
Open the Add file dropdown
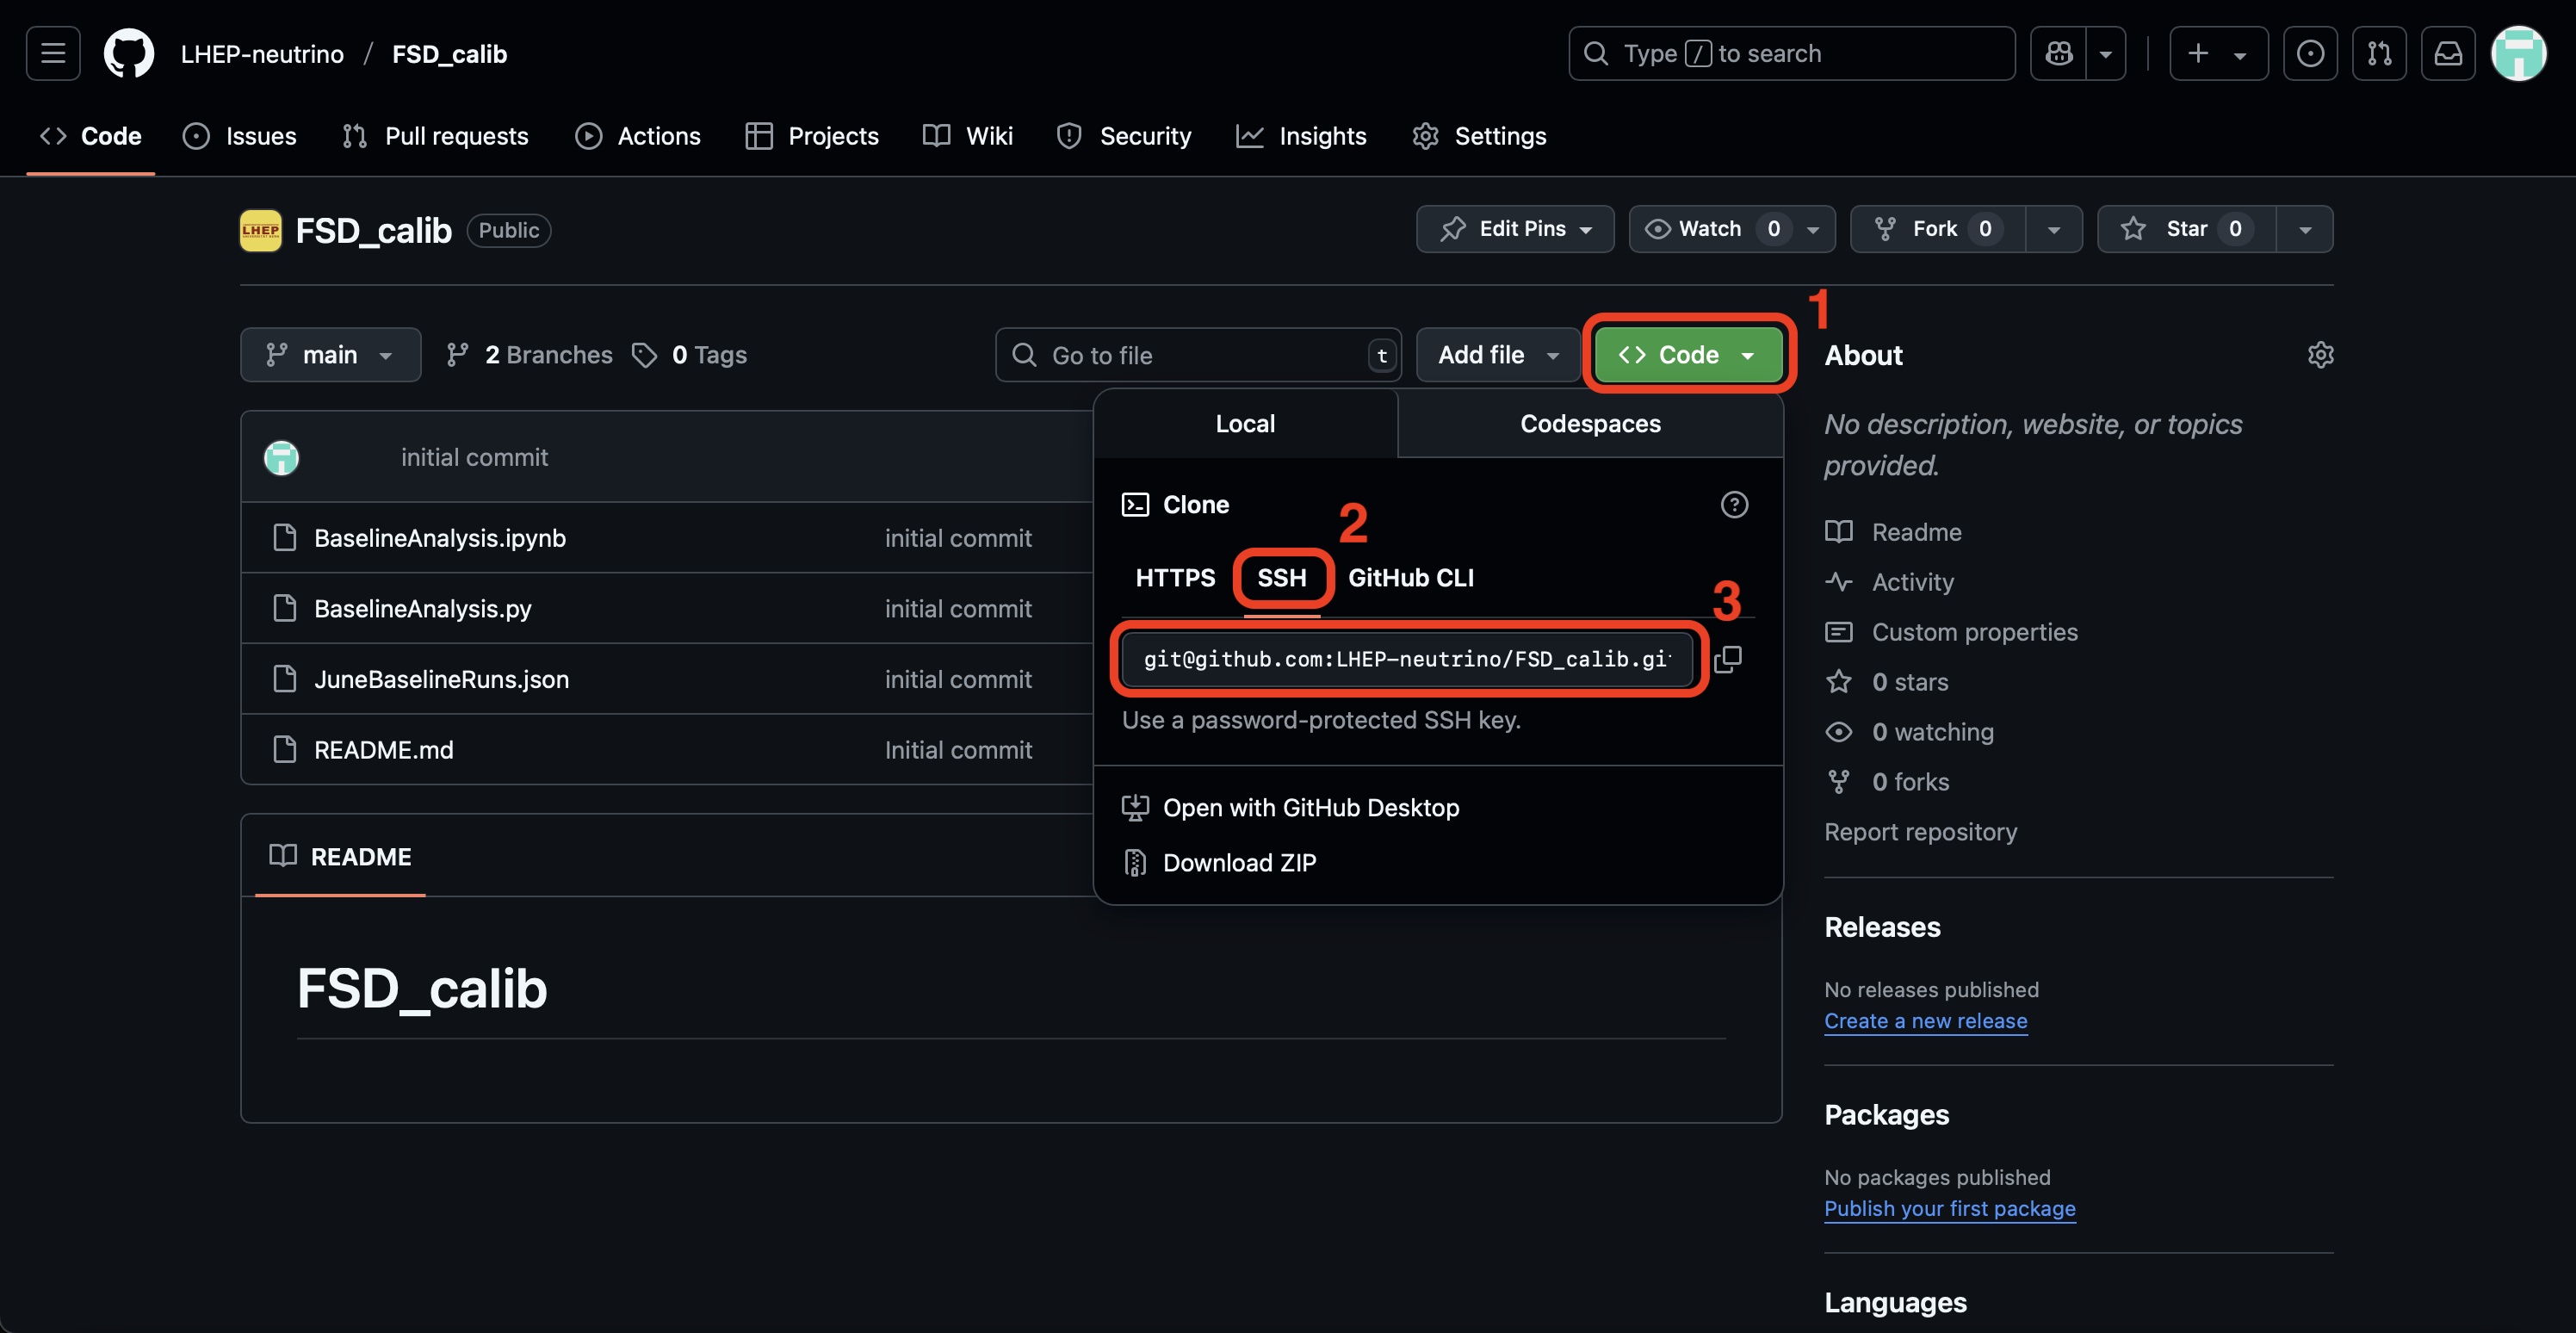pyautogui.click(x=1498, y=355)
